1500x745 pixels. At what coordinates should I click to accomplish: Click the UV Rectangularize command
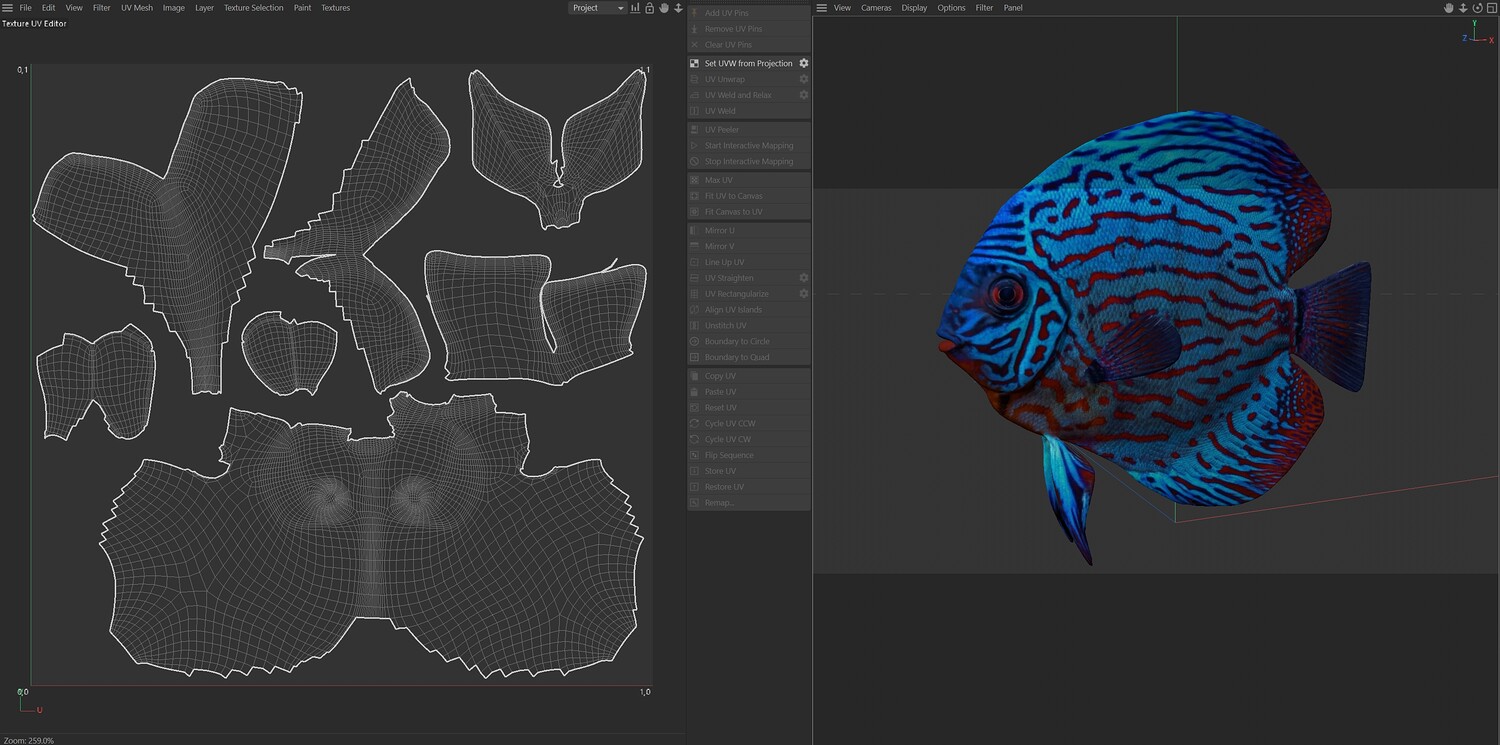click(748, 294)
